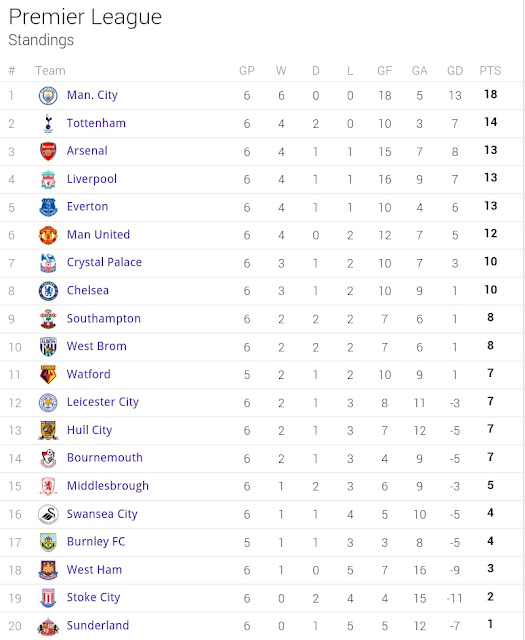Click the GD column header
The width and height of the screenshot is (525, 640).
coord(455,71)
